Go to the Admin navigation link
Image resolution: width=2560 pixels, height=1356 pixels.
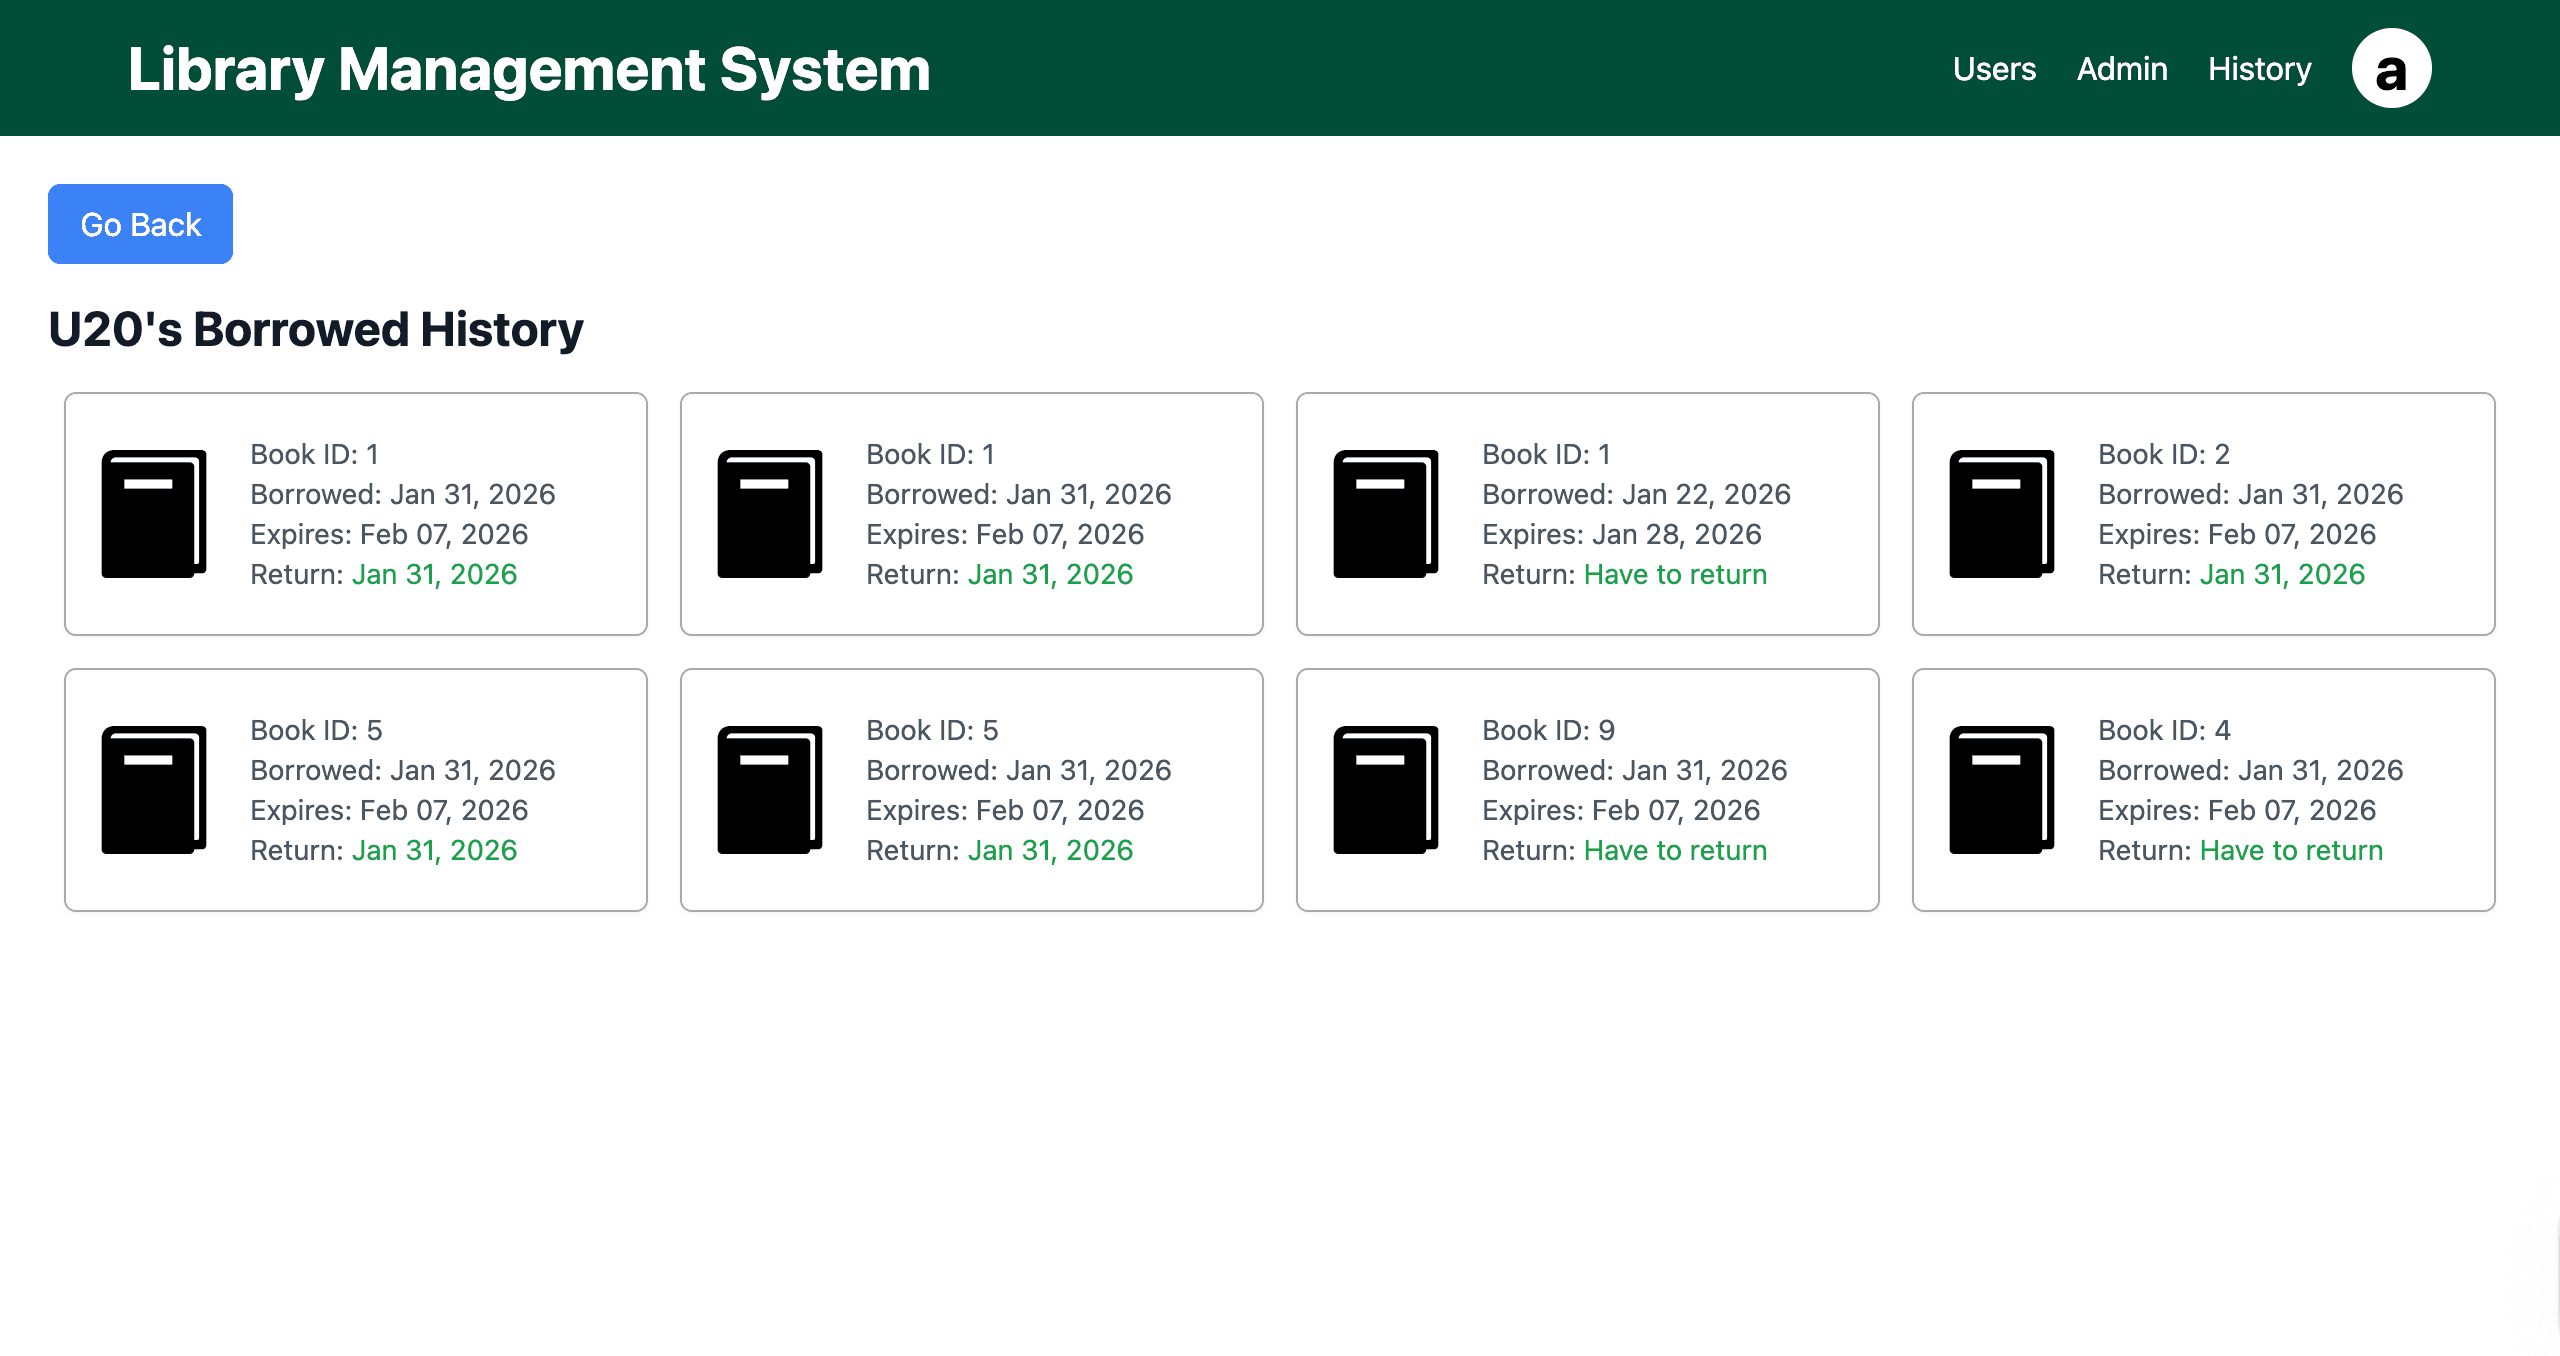[x=2122, y=69]
